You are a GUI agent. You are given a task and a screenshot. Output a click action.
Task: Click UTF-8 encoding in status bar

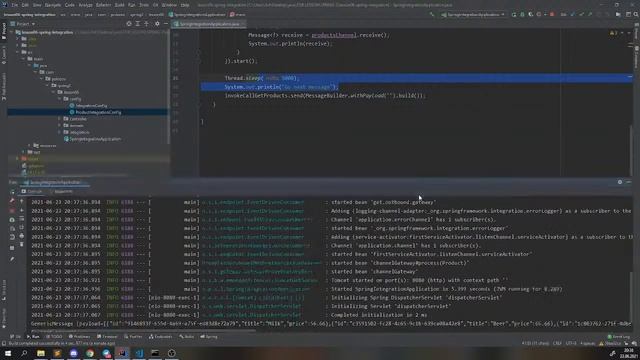571,344
